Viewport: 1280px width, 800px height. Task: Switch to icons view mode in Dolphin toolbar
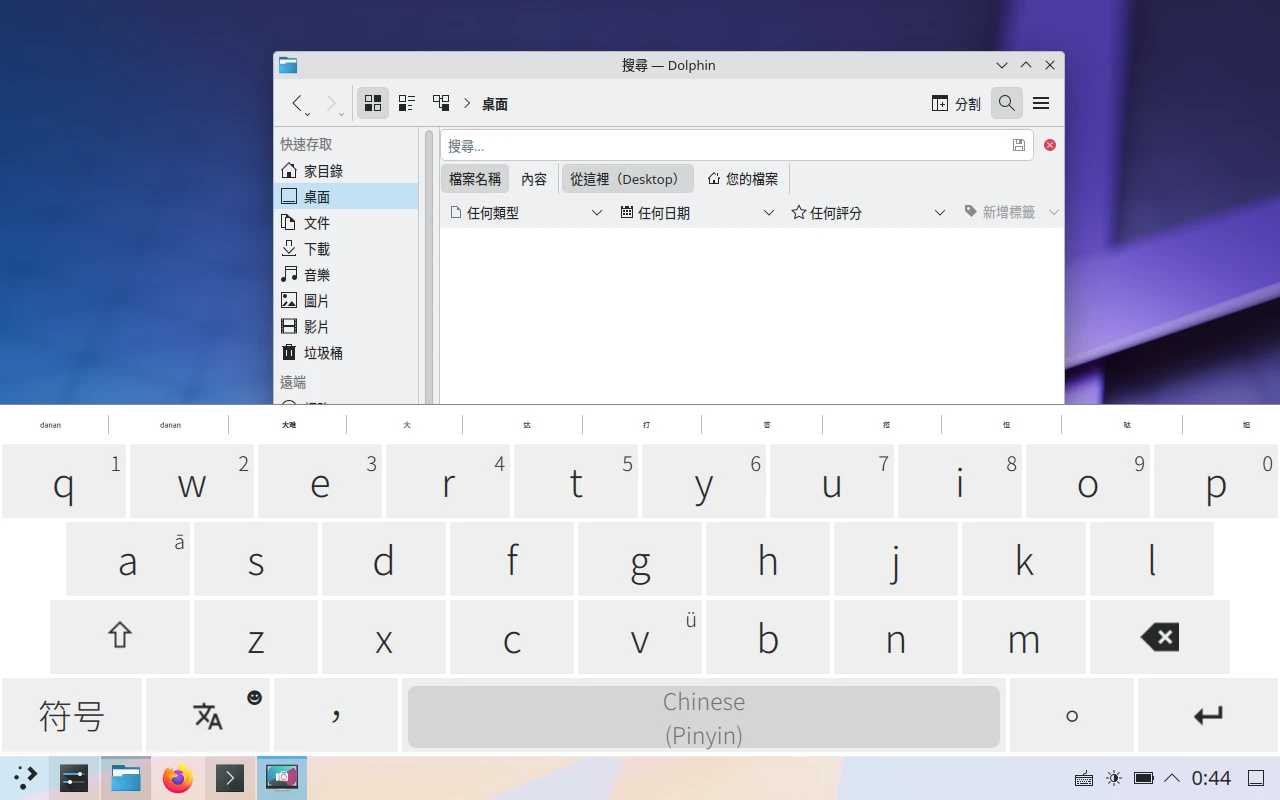coord(373,103)
